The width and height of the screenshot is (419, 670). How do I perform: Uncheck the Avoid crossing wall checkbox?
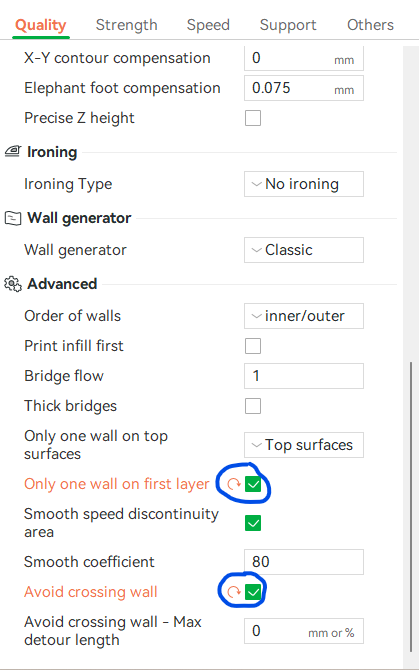(x=253, y=592)
